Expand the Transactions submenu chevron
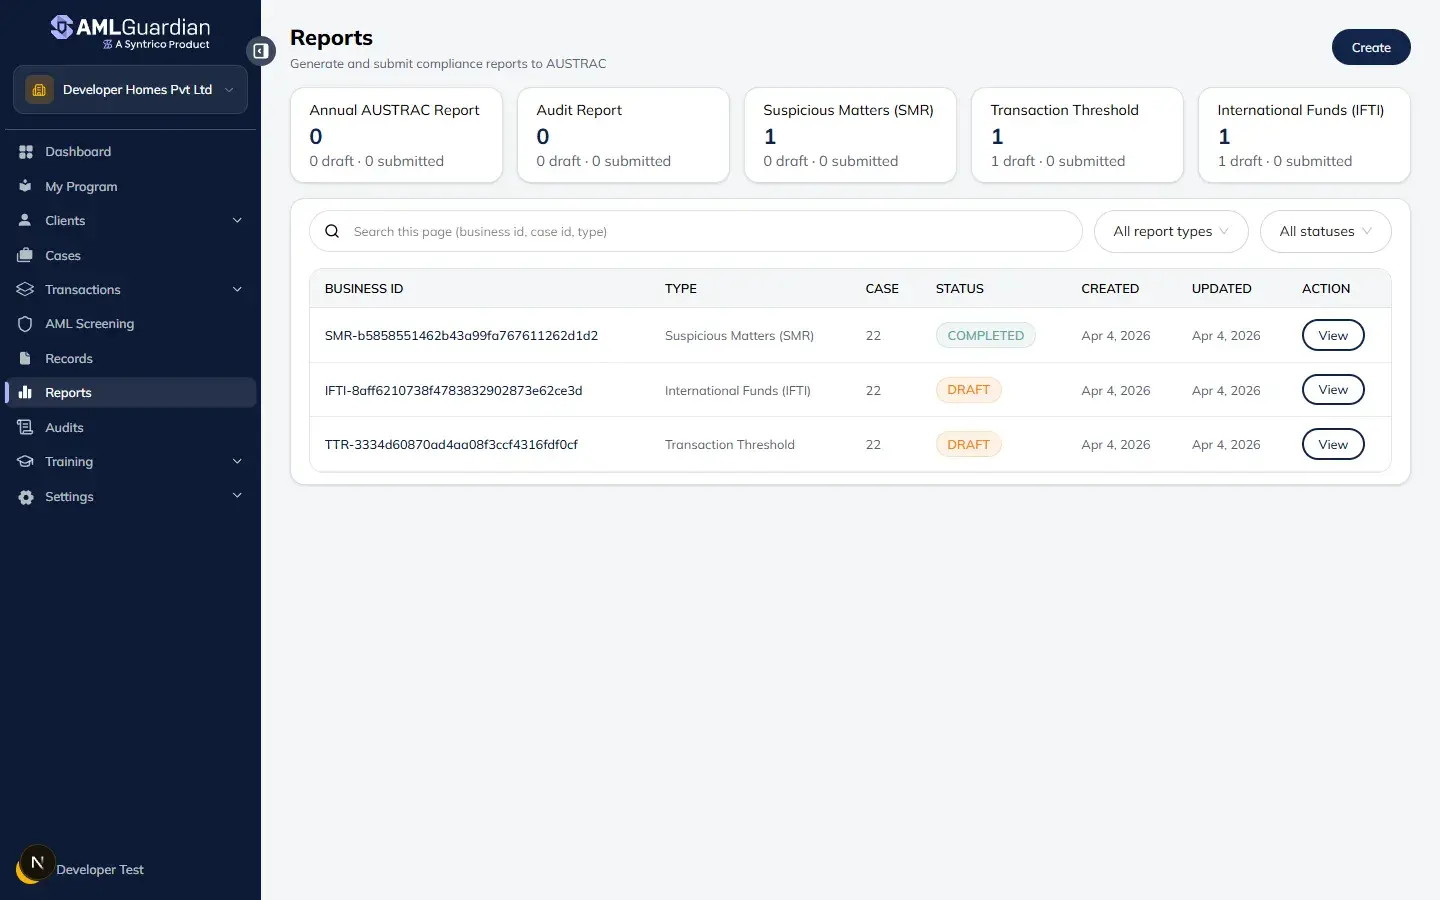The width and height of the screenshot is (1440, 900). 237,289
